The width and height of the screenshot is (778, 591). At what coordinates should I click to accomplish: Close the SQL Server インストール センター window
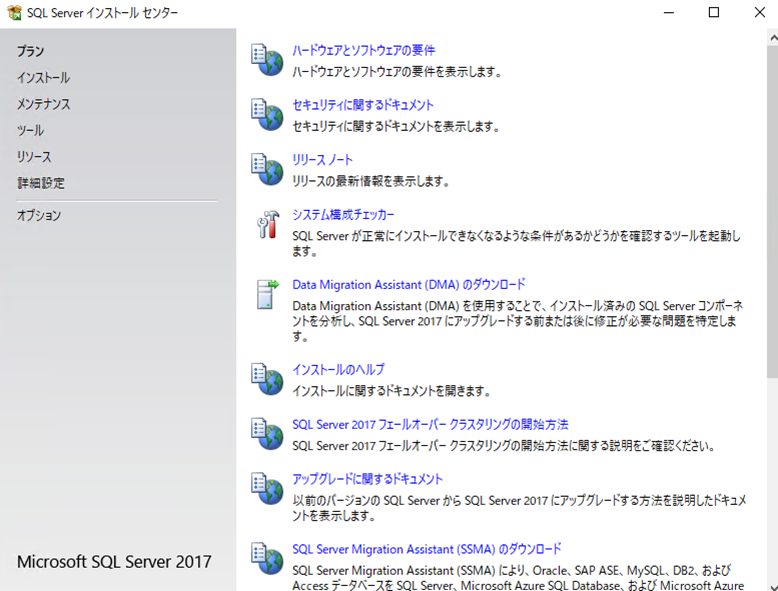point(760,12)
